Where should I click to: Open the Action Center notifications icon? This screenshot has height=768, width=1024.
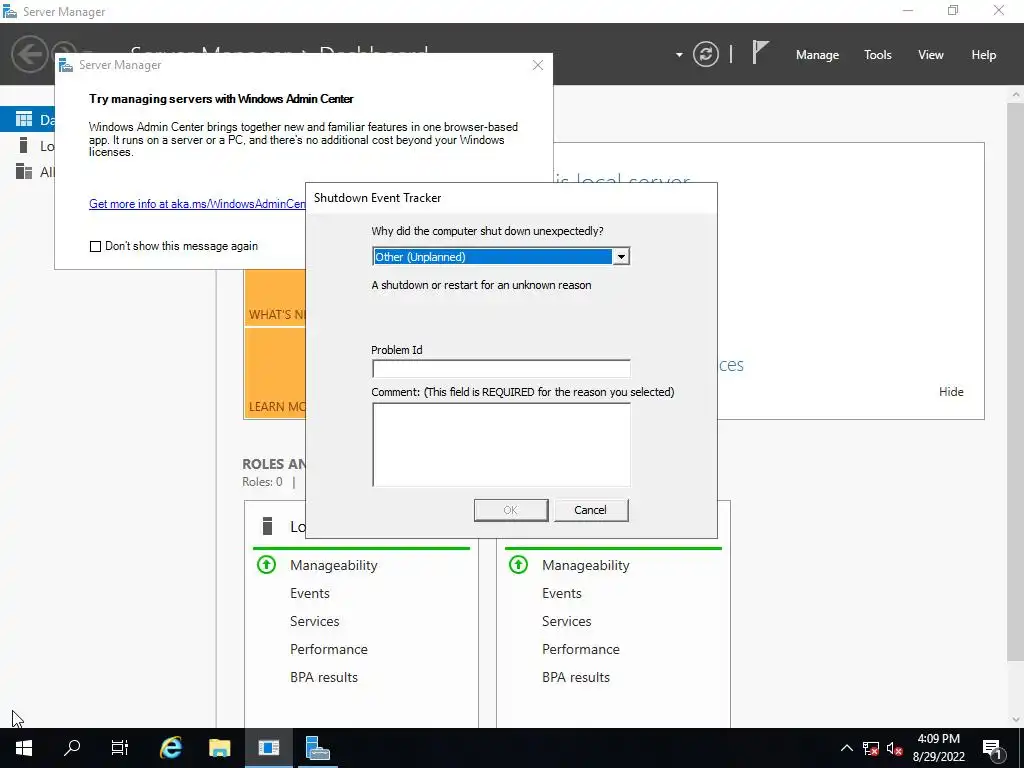point(991,748)
